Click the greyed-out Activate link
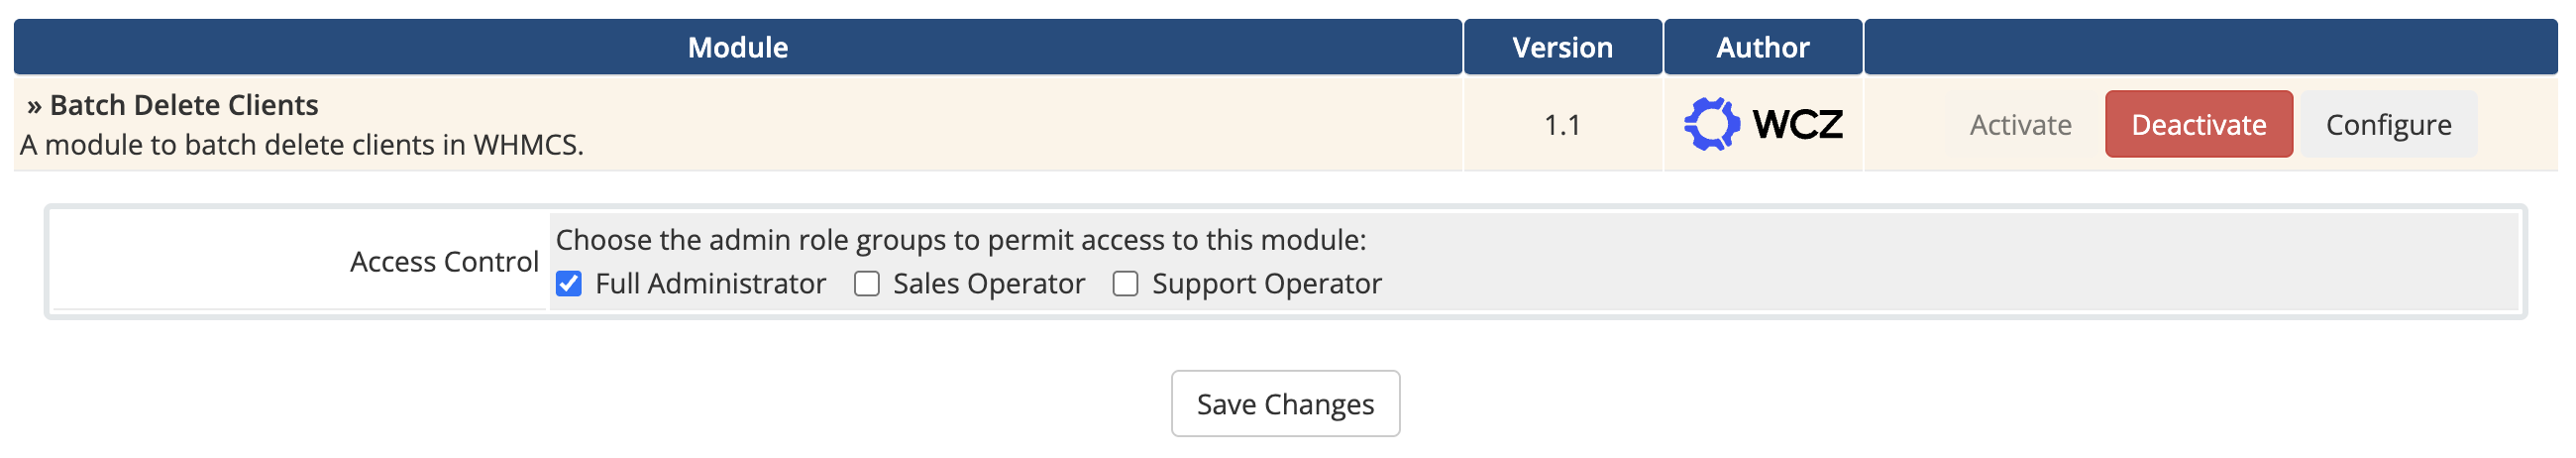Viewport: 2576px width, 458px height. tap(2020, 124)
